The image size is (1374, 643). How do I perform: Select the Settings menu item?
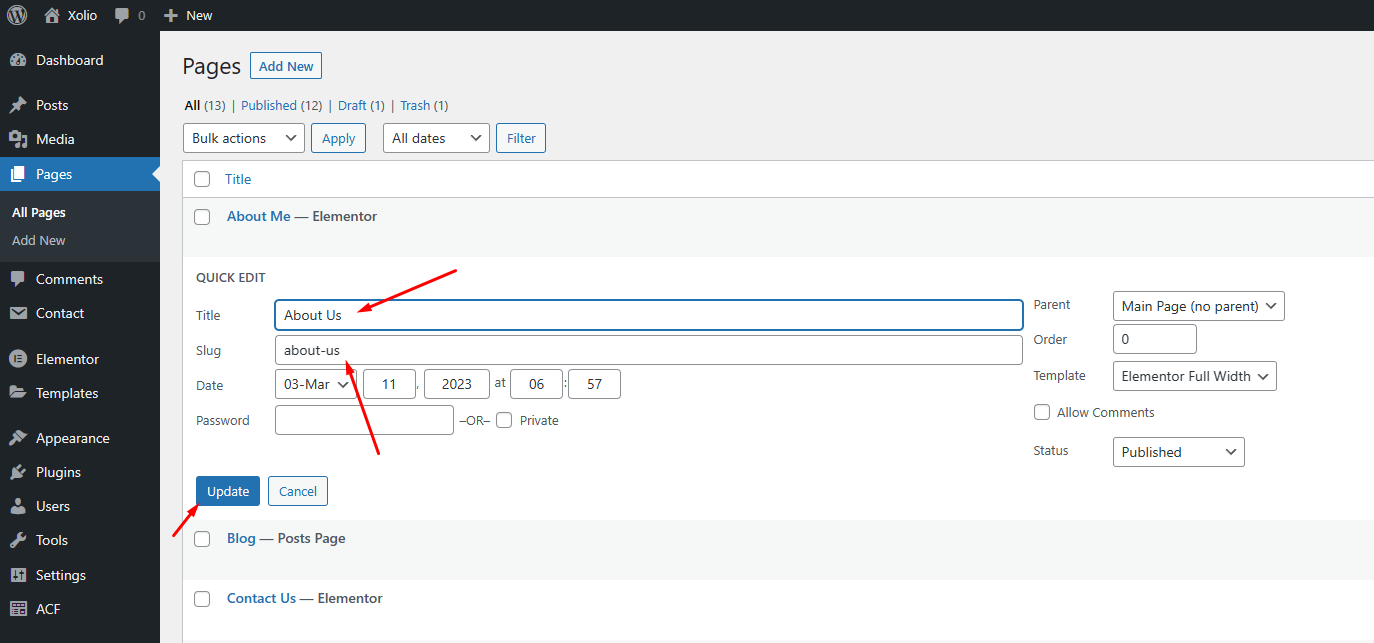pos(60,575)
